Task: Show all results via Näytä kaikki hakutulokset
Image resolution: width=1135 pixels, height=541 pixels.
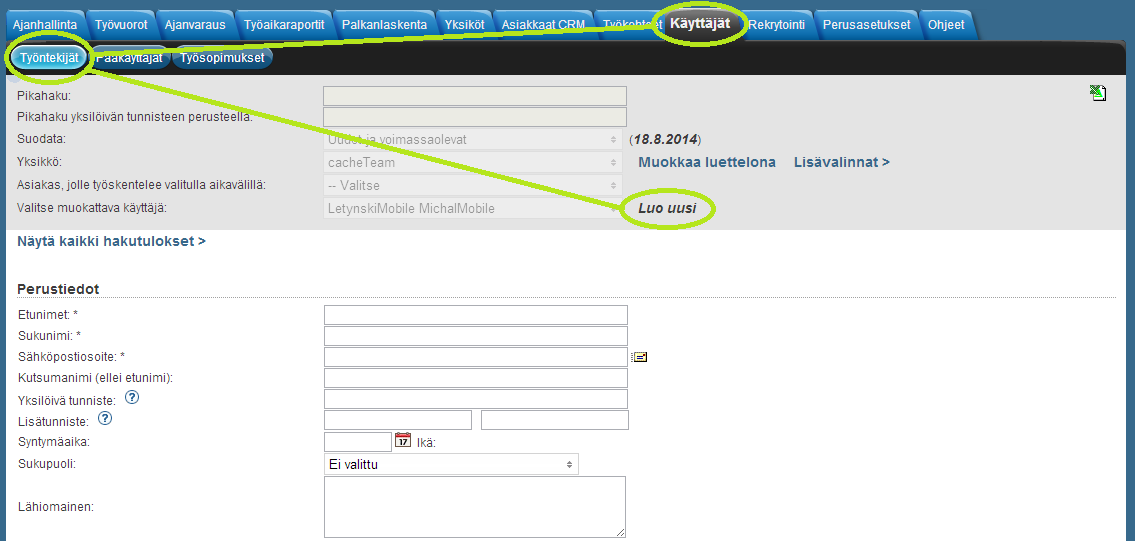Action: click(112, 241)
